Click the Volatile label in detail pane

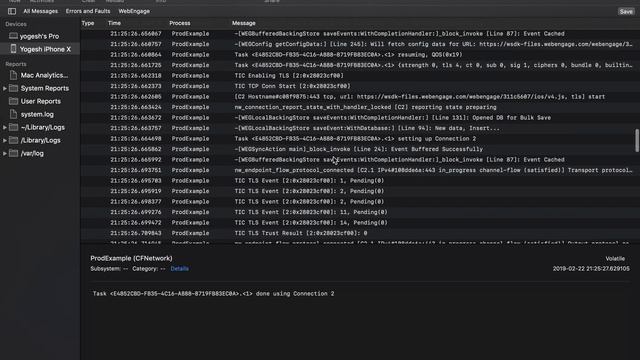click(x=615, y=258)
